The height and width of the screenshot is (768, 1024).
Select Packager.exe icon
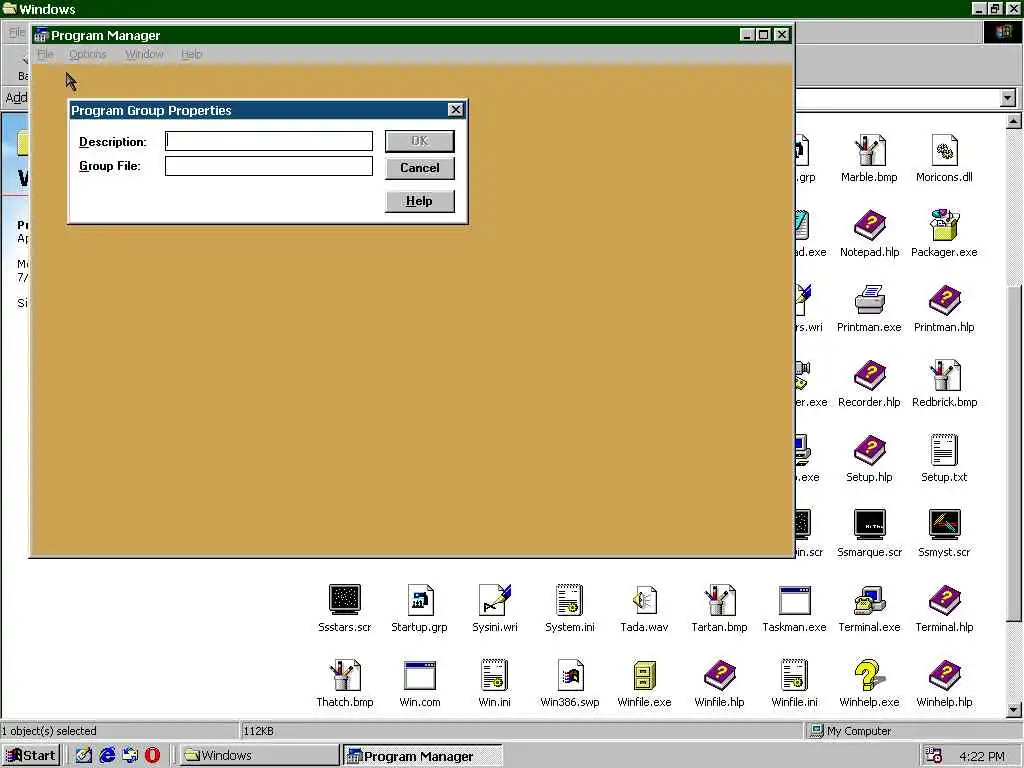click(944, 225)
